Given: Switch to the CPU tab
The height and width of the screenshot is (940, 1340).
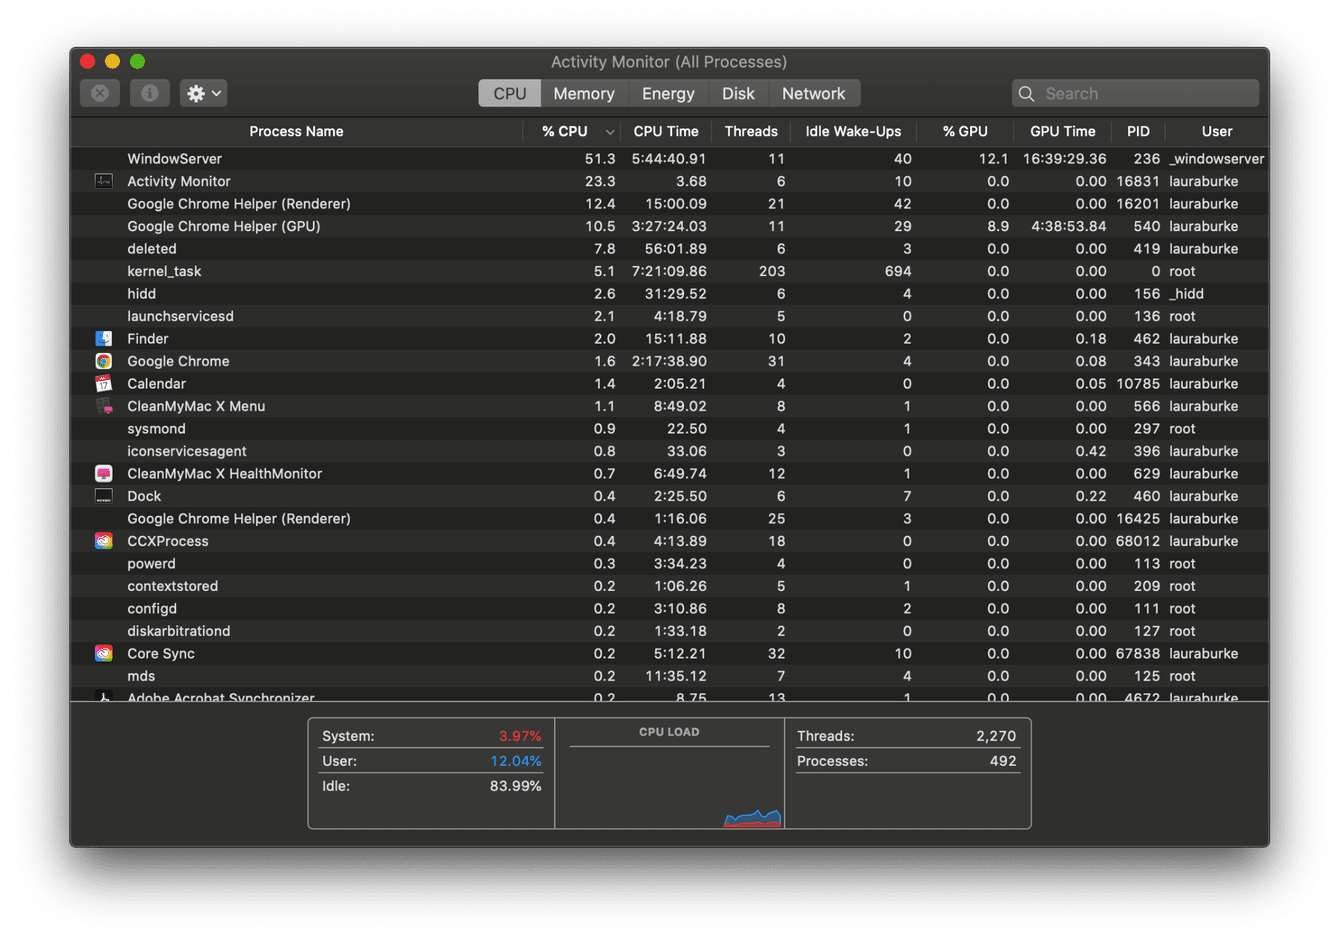Looking at the screenshot, I should (x=510, y=93).
